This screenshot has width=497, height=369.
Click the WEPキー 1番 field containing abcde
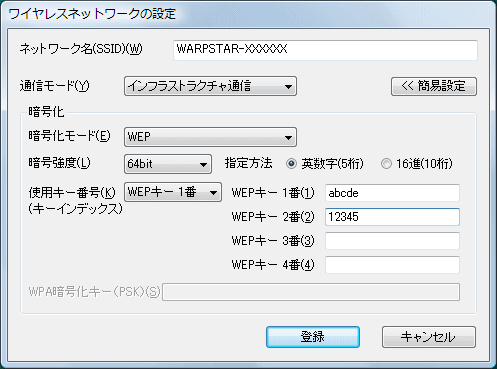click(x=392, y=193)
